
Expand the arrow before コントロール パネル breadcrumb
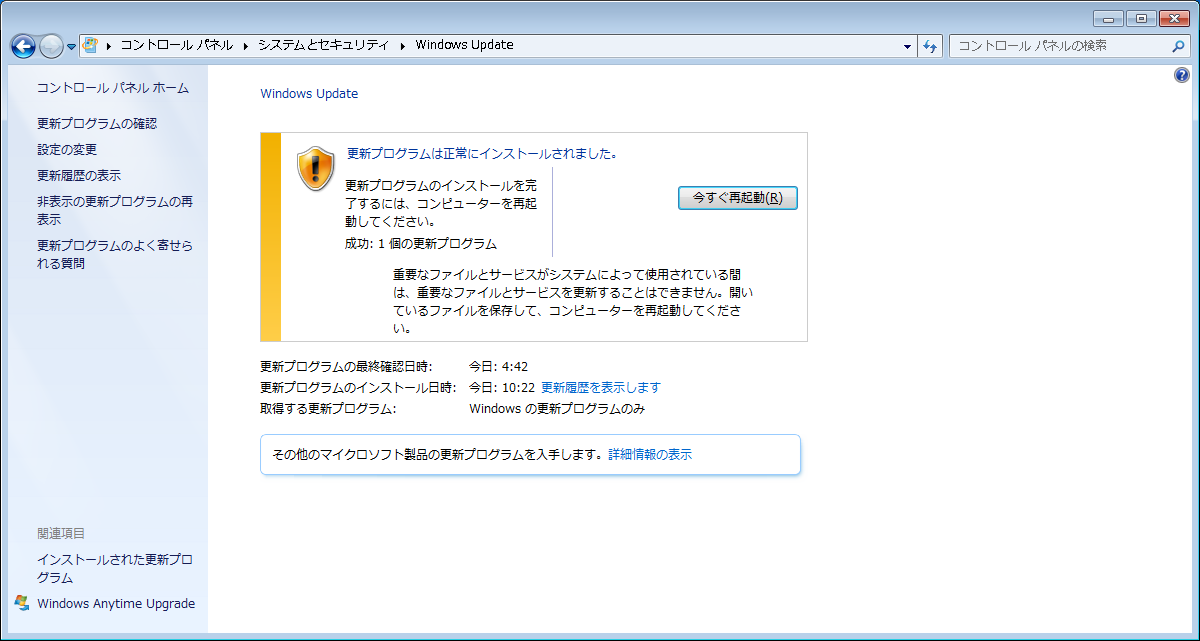click(x=108, y=45)
